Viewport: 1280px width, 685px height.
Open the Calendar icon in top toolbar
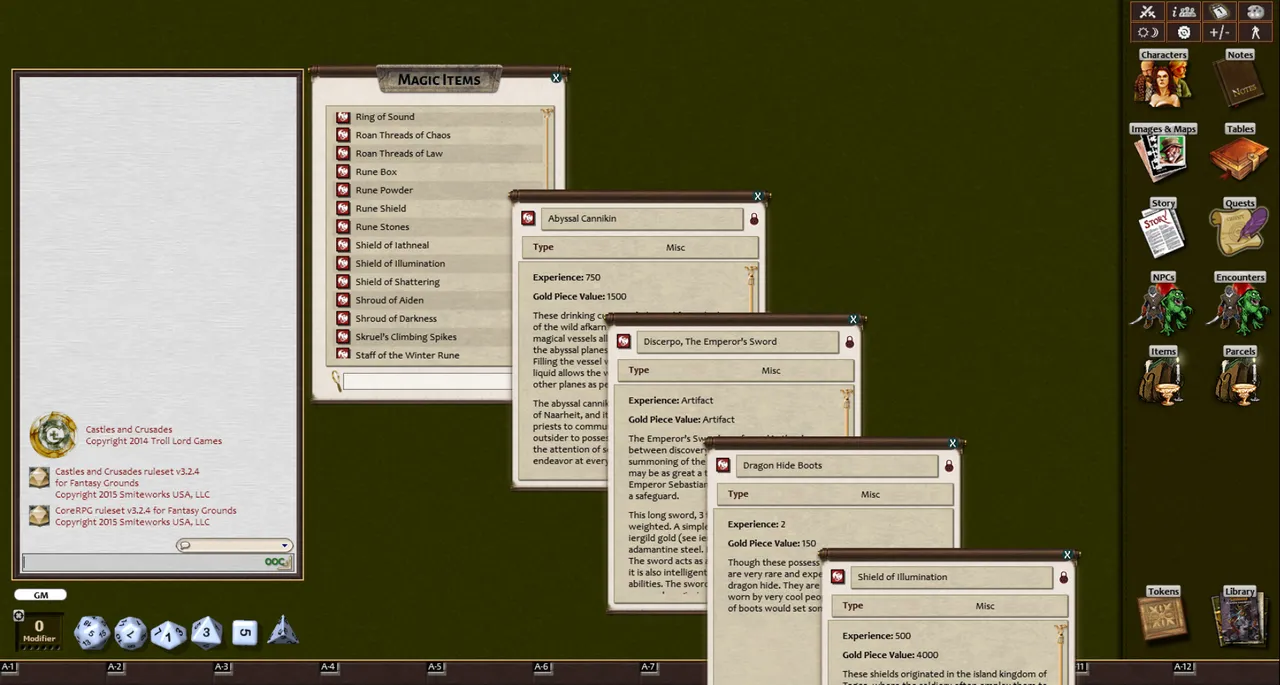coord(1219,12)
